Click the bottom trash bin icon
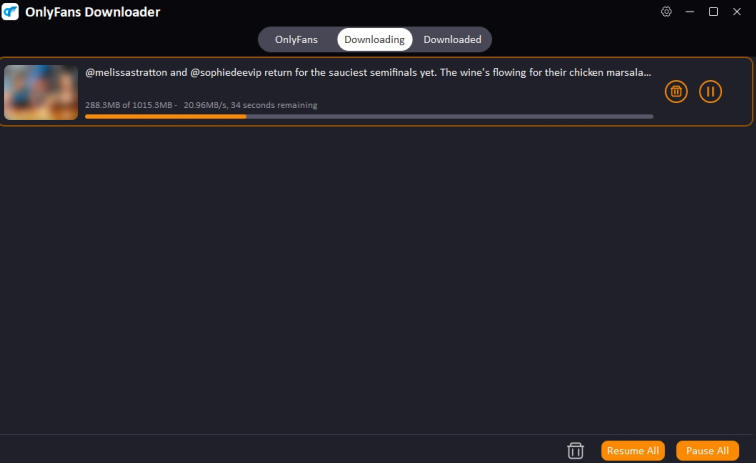756x464 pixels. point(575,450)
